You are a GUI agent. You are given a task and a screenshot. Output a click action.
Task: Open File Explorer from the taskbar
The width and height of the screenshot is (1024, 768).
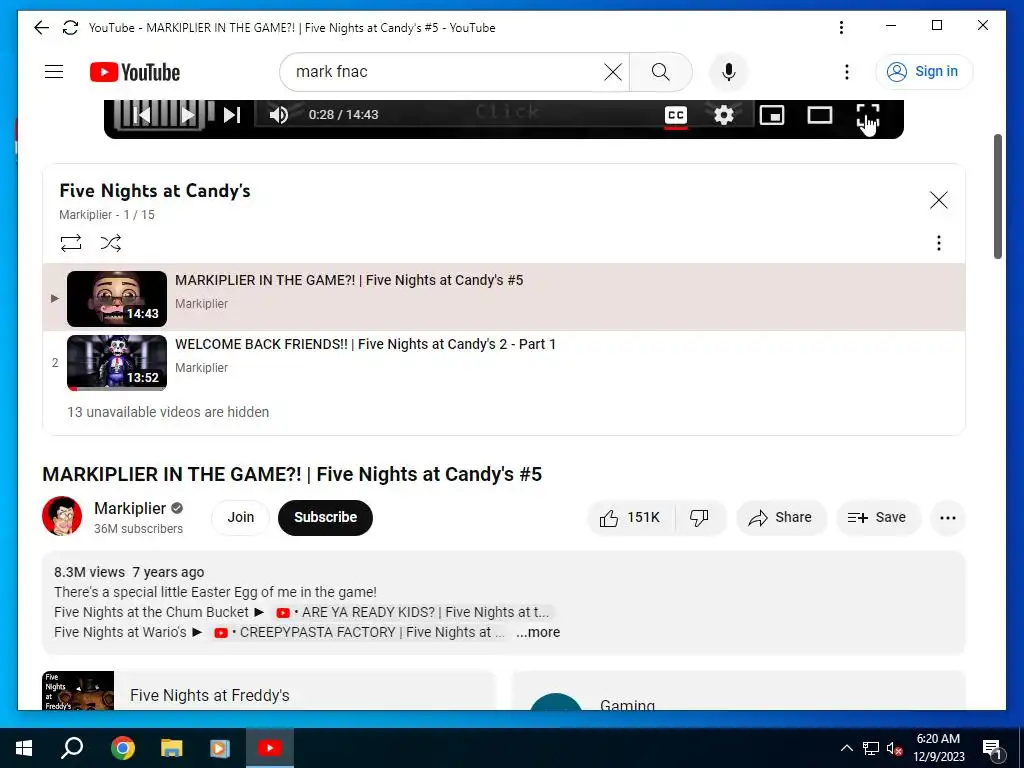click(171, 748)
